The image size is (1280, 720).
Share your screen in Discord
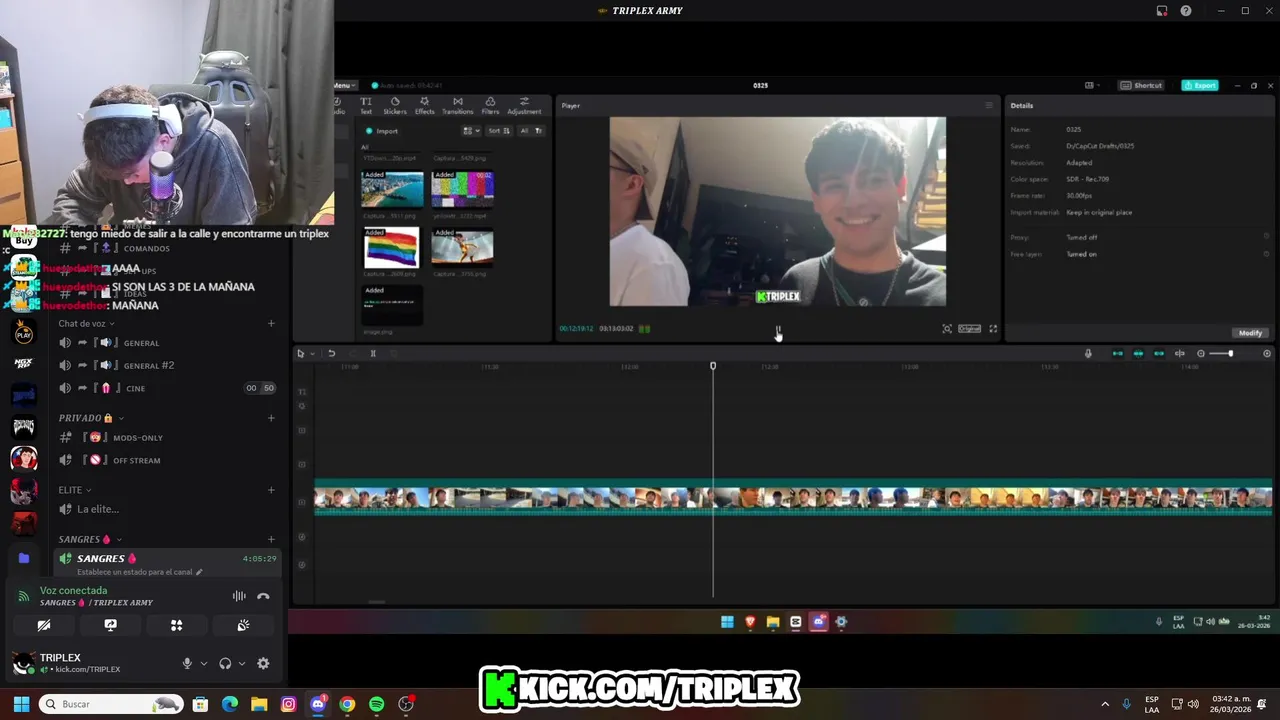coord(110,625)
